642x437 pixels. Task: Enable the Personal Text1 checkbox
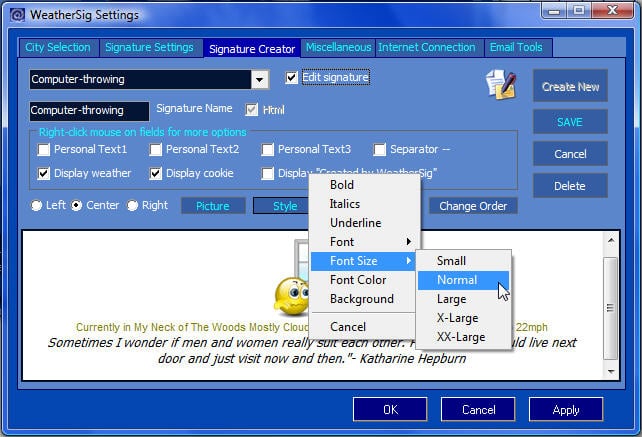coord(44,150)
